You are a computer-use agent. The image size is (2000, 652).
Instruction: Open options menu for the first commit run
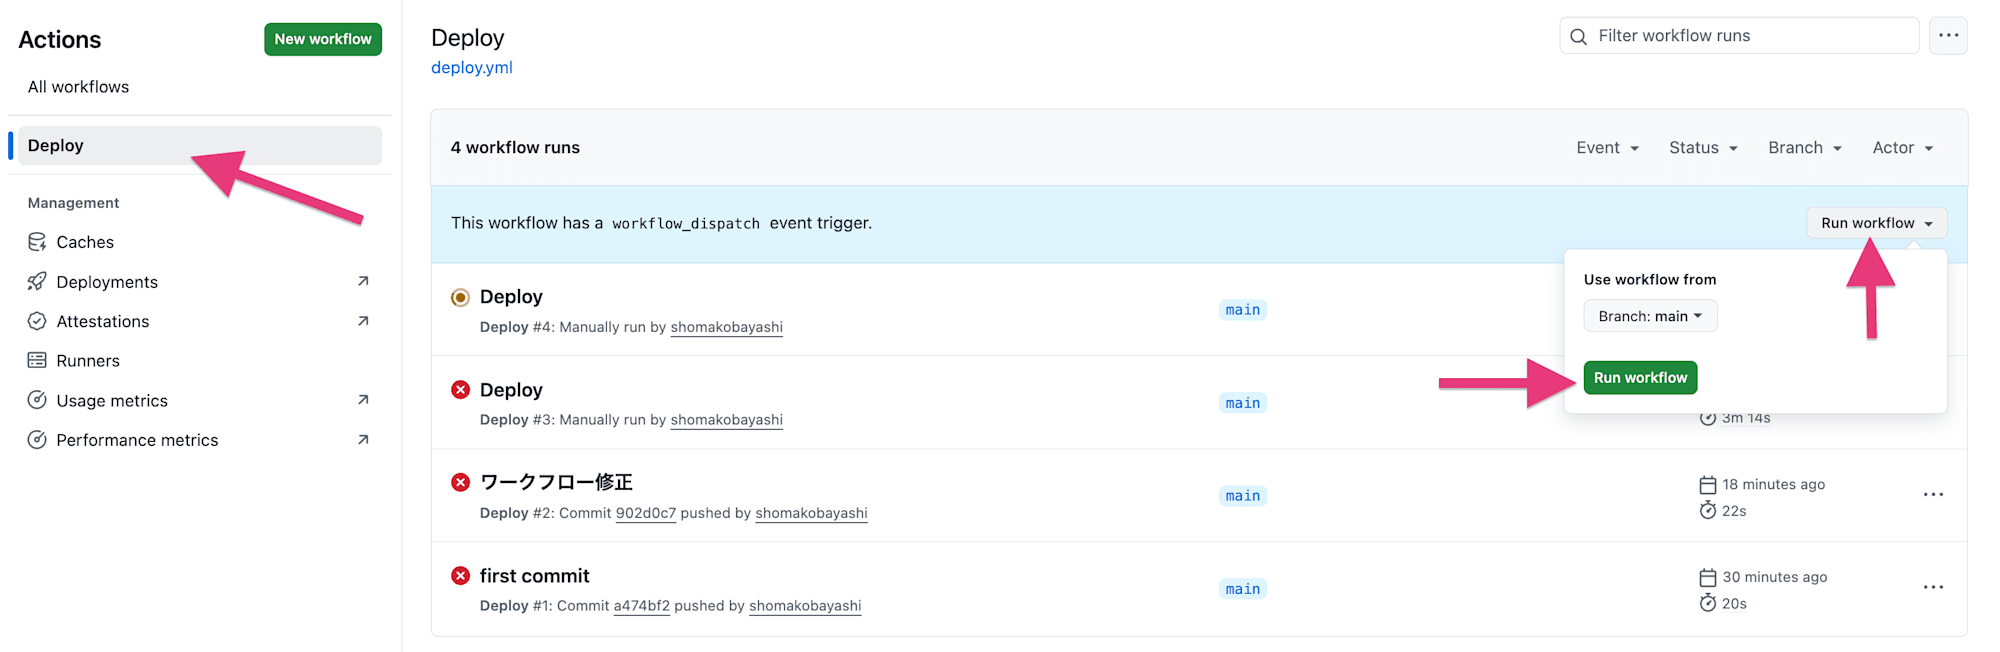tap(1933, 588)
